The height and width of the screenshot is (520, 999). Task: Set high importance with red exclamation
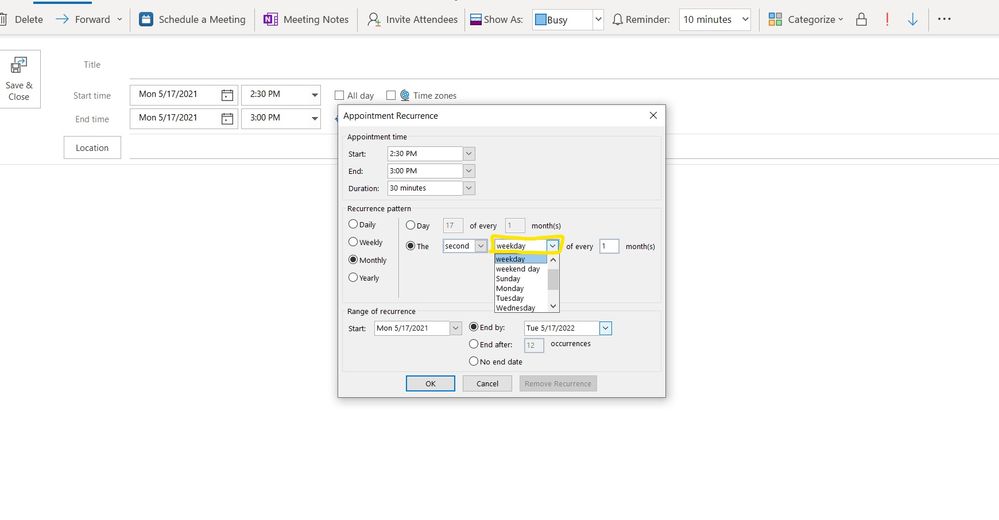887,19
